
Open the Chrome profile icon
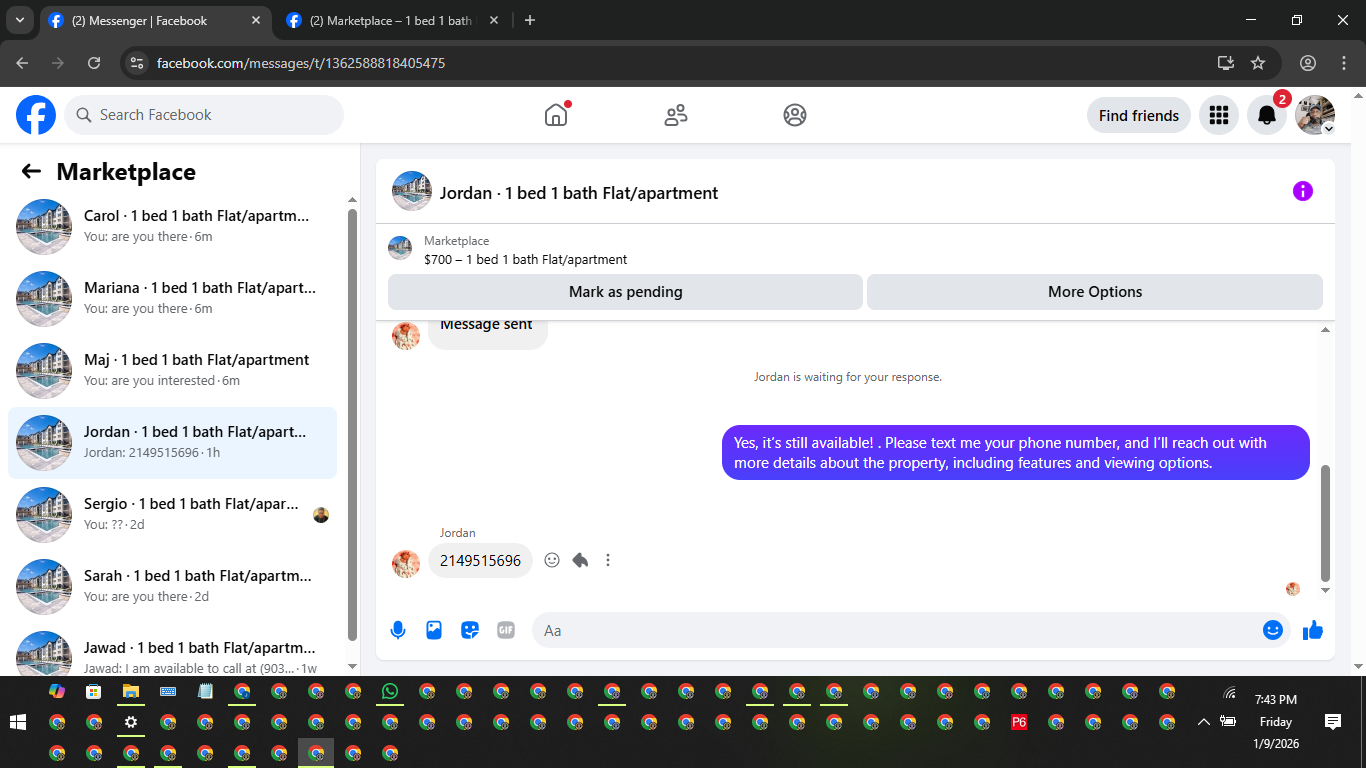click(1308, 63)
